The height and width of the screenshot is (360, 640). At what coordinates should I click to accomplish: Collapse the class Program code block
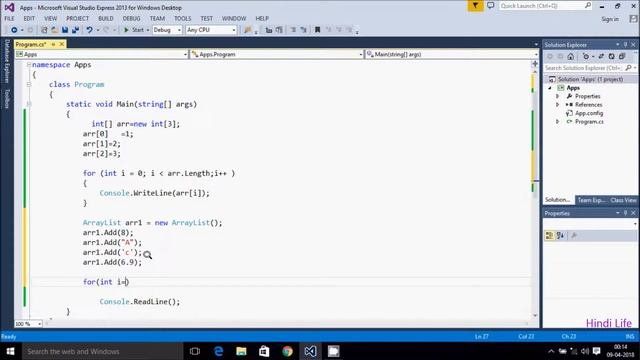click(29, 84)
